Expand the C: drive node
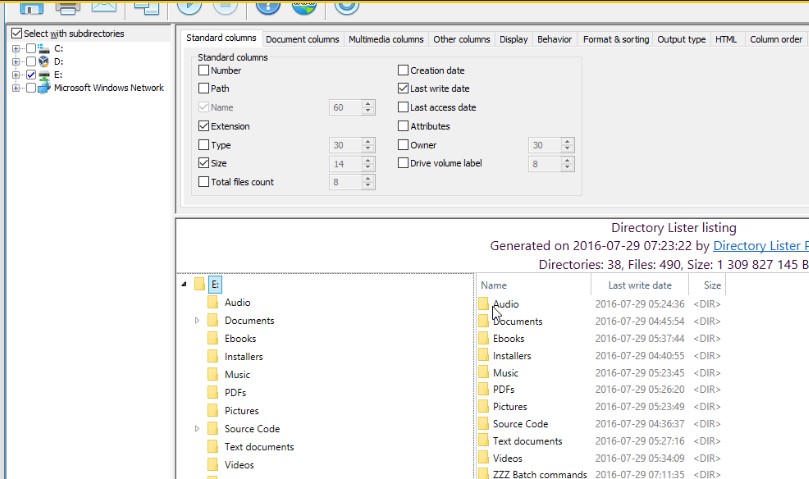 16,49
